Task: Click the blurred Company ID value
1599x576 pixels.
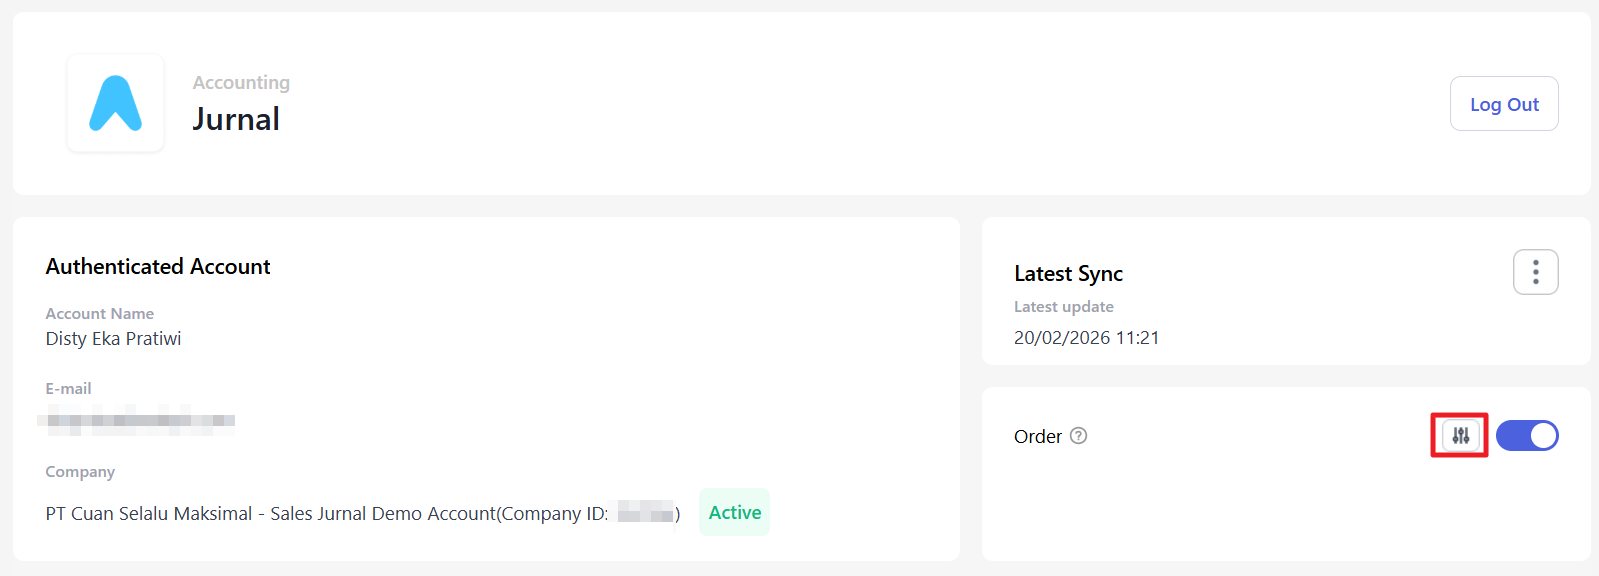Action: coord(645,514)
